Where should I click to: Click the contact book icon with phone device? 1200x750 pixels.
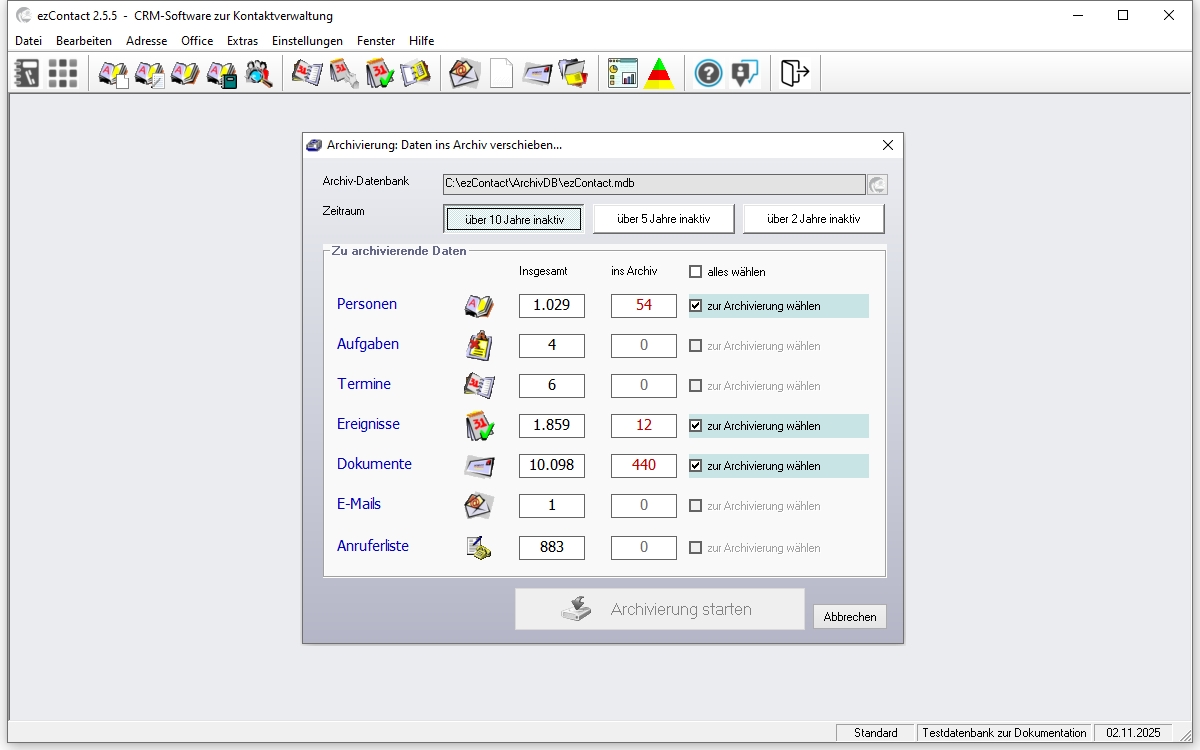(x=221, y=74)
